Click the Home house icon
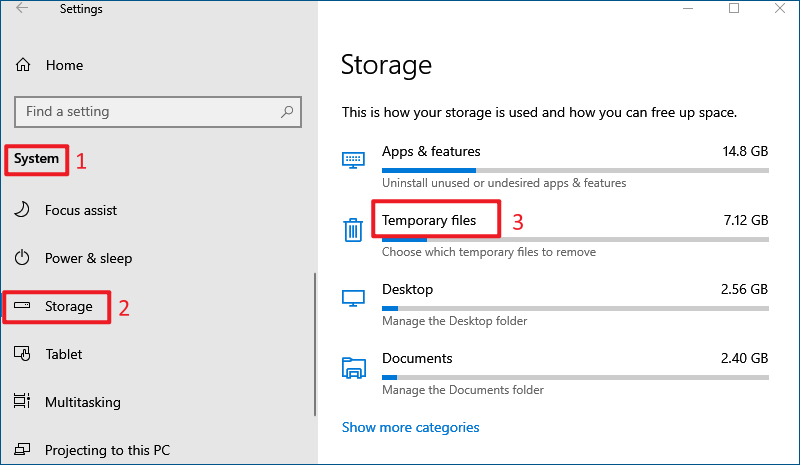Image resolution: width=800 pixels, height=465 pixels. 23,65
